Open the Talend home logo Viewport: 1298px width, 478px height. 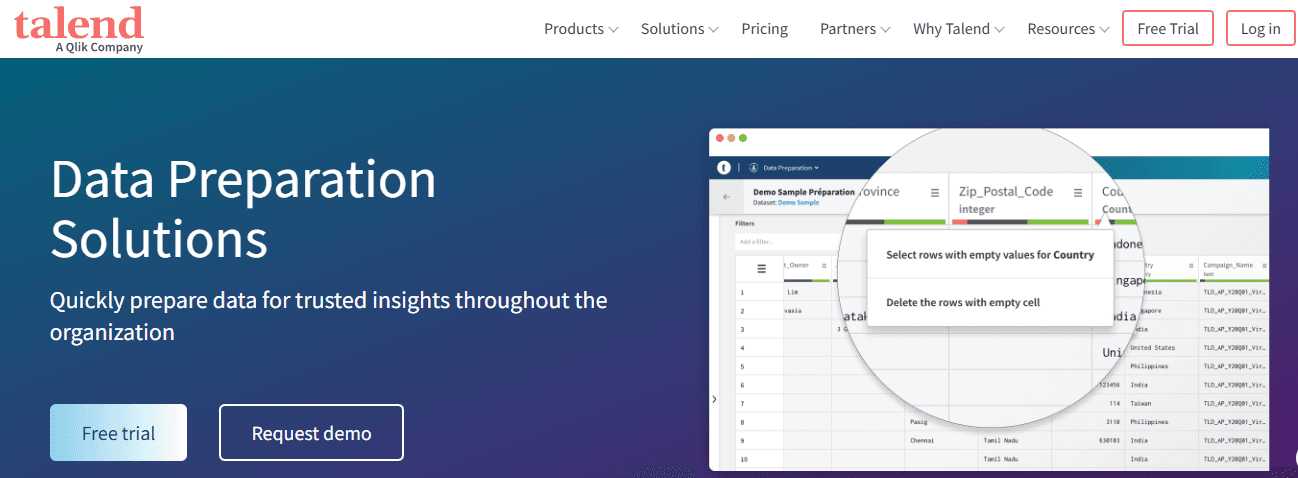[79, 30]
